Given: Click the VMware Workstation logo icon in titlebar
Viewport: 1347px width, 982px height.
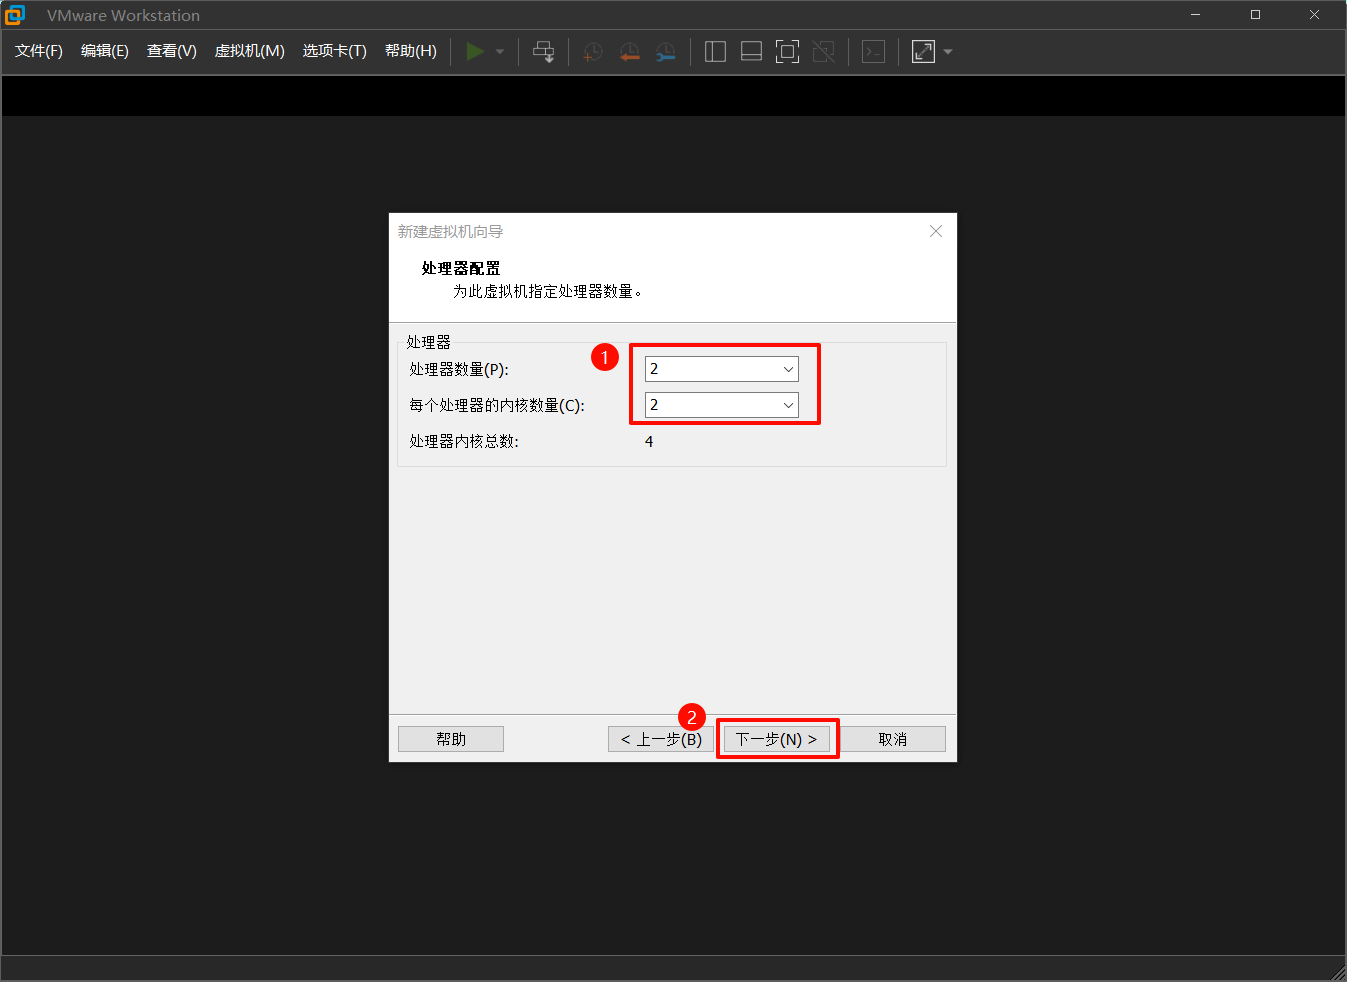Looking at the screenshot, I should 15,14.
